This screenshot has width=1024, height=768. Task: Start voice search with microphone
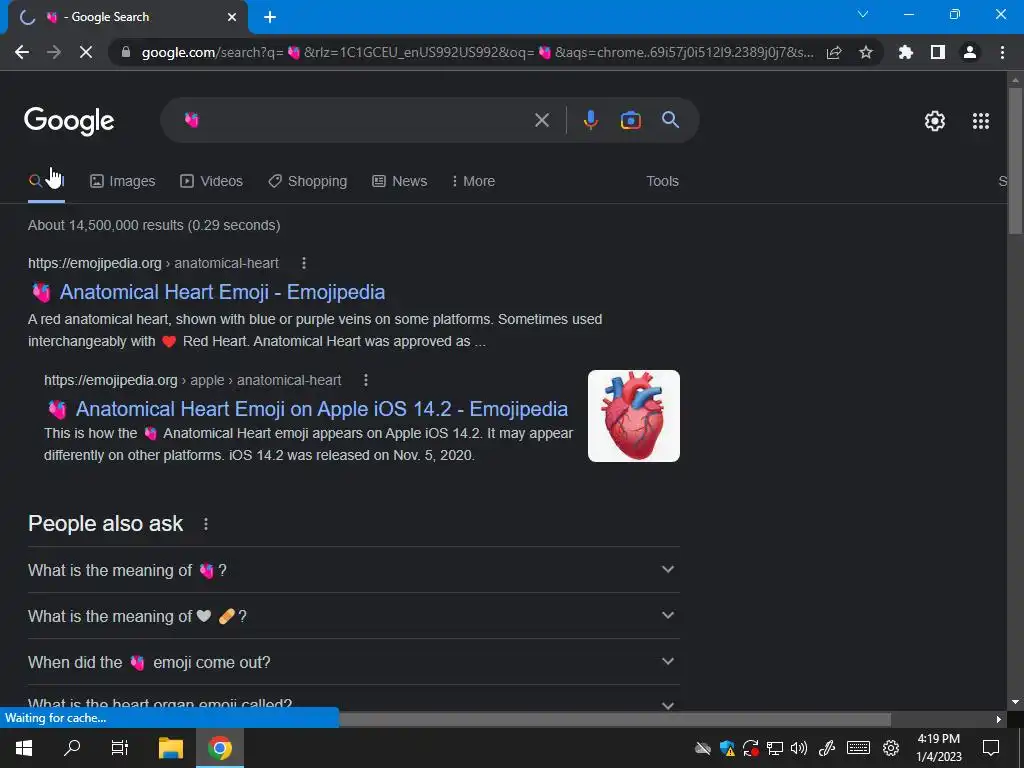coord(590,120)
